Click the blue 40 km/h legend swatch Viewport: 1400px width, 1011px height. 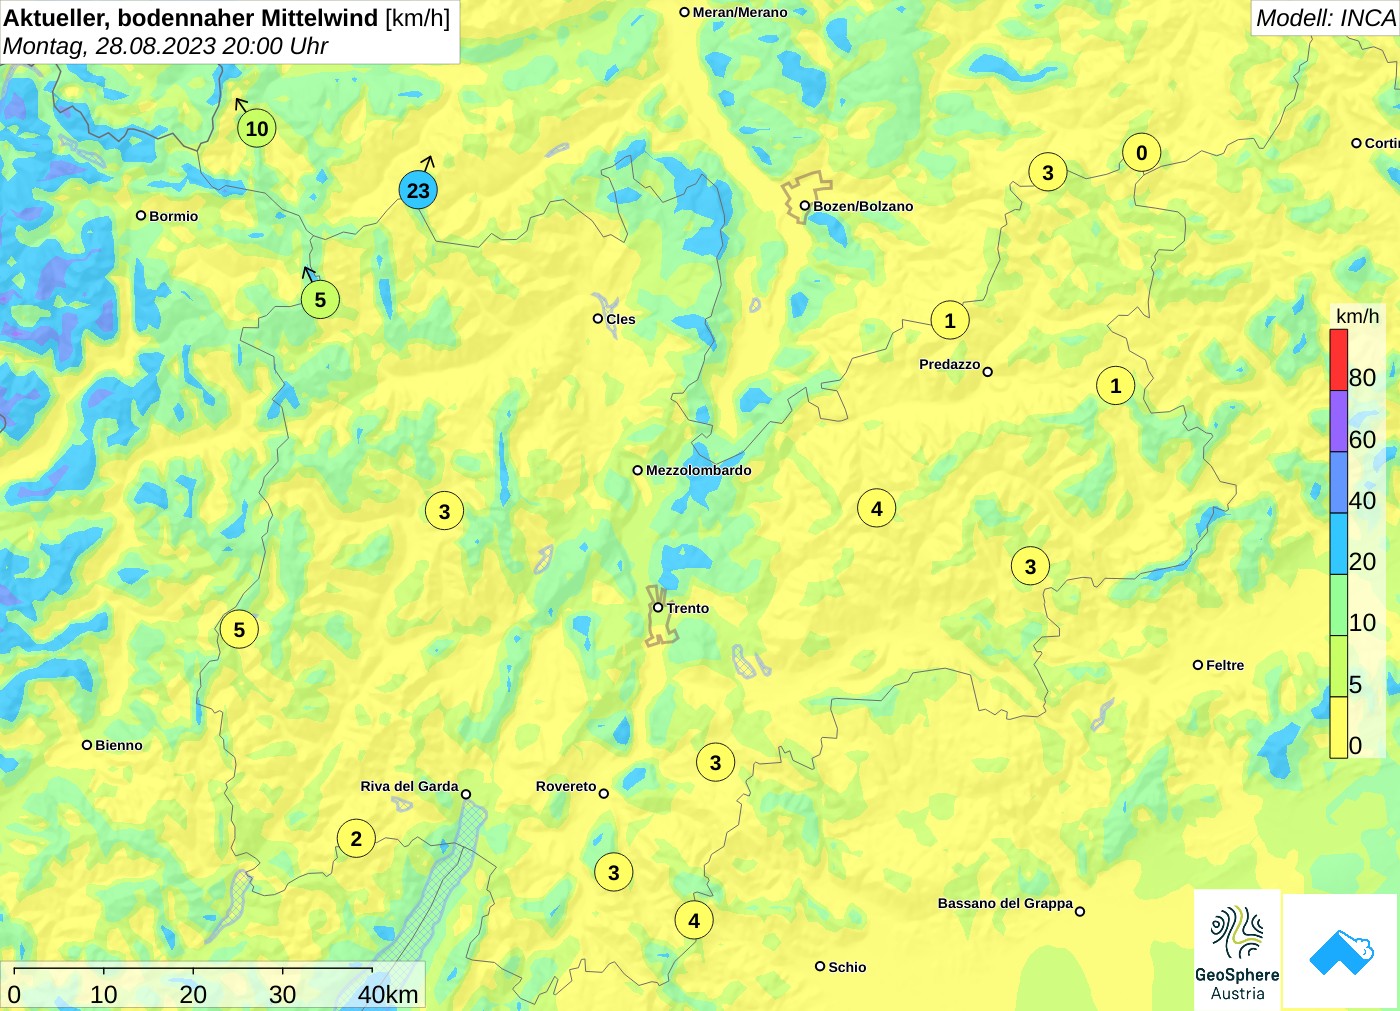click(1338, 483)
